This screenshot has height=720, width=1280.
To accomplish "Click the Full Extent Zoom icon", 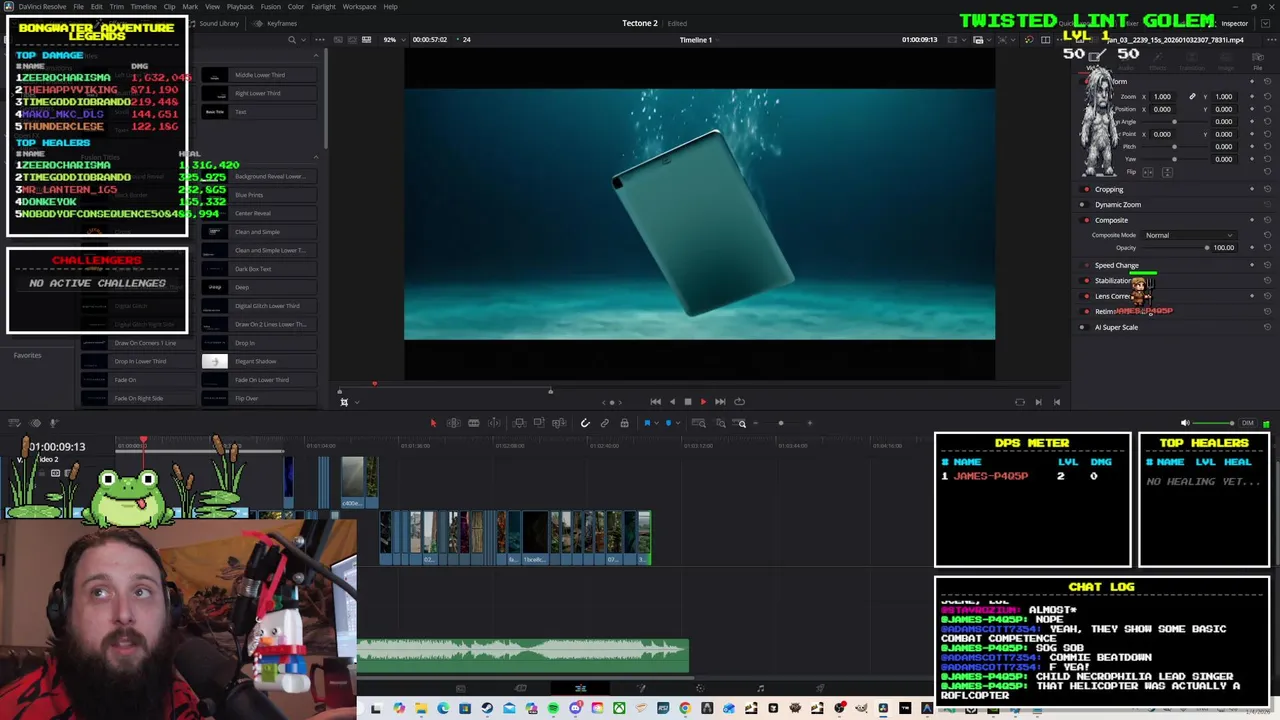I will coord(699,423).
